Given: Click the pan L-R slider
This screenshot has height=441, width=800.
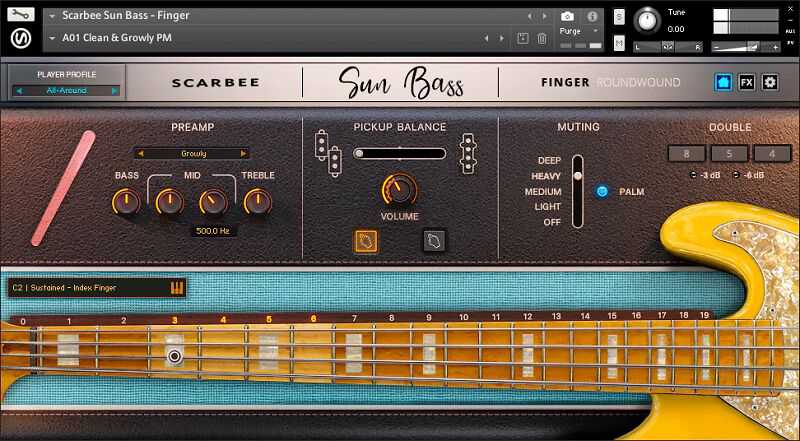Looking at the screenshot, I should [x=668, y=47].
